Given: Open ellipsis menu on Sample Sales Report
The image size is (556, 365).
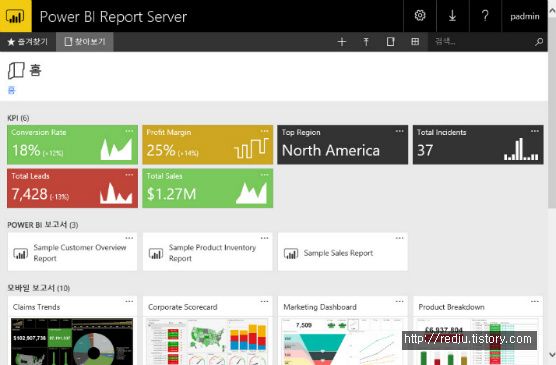Looking at the screenshot, I should pyautogui.click(x=400, y=238).
